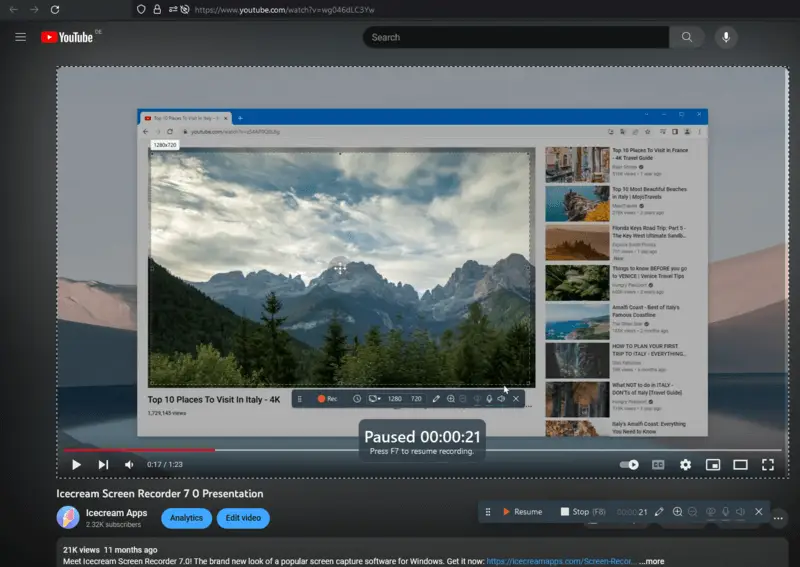The height and width of the screenshot is (567, 800).
Task: Toggle system sound on the recorder toolbar
Action: pyautogui.click(x=741, y=512)
